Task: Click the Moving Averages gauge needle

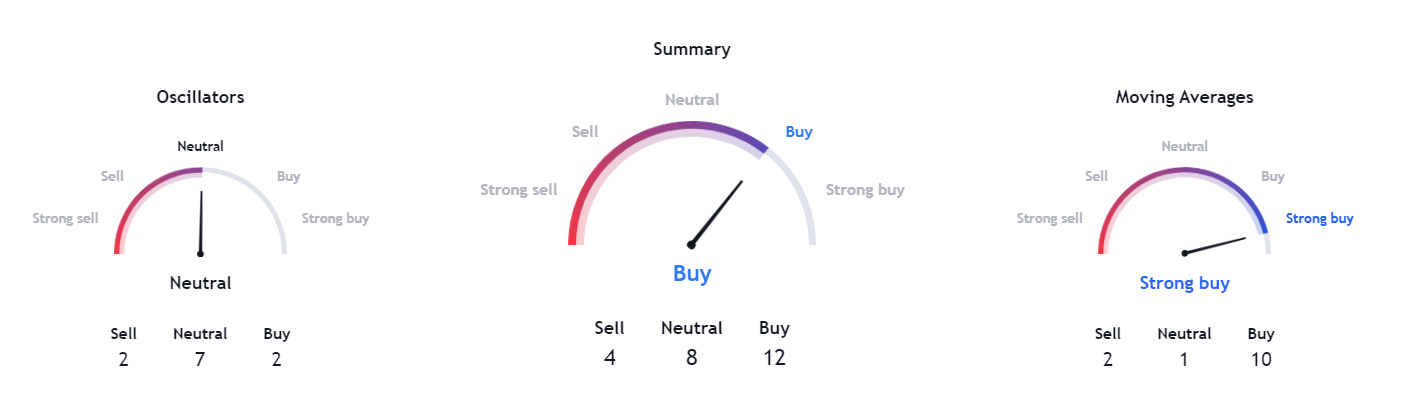Action: (1215, 245)
